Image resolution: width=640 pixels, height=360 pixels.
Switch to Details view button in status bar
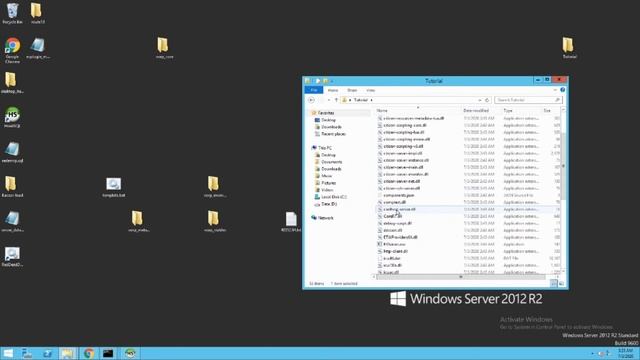554,283
